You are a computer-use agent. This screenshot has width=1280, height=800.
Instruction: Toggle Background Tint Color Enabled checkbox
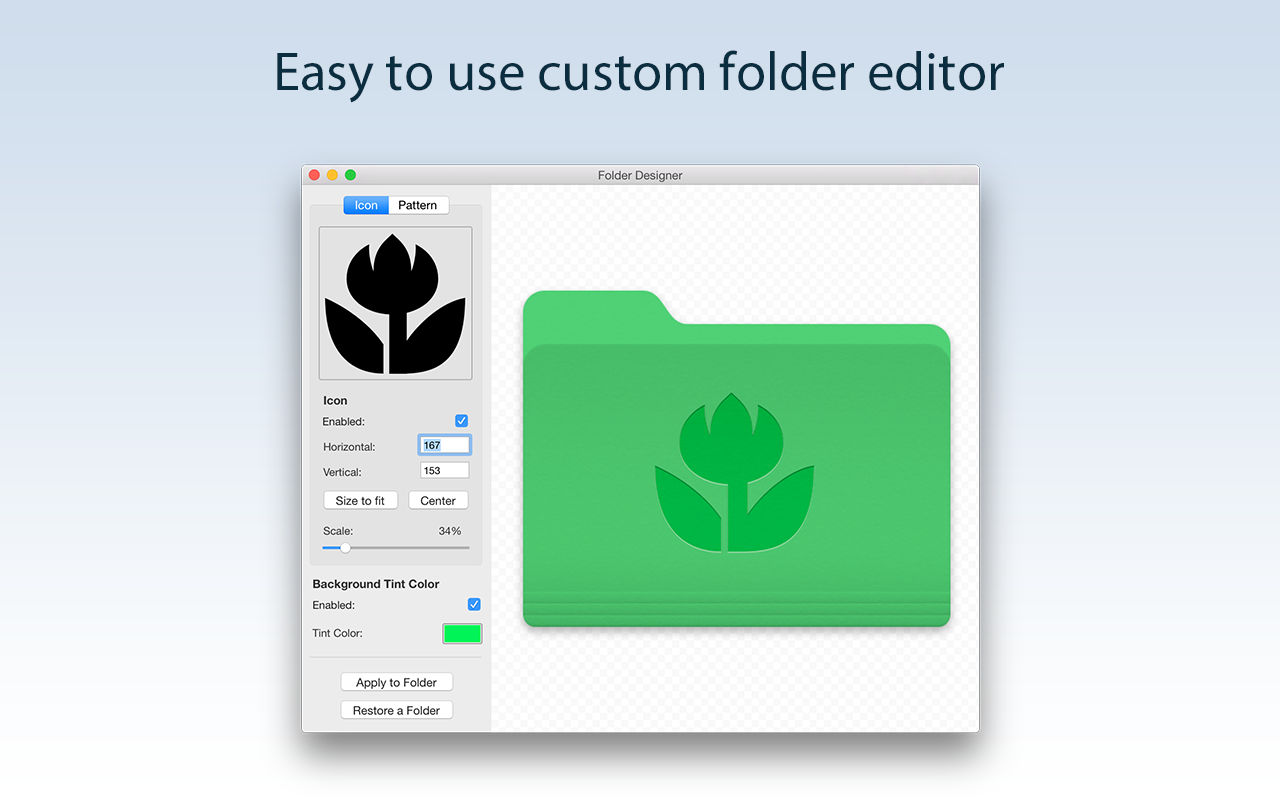pos(474,604)
